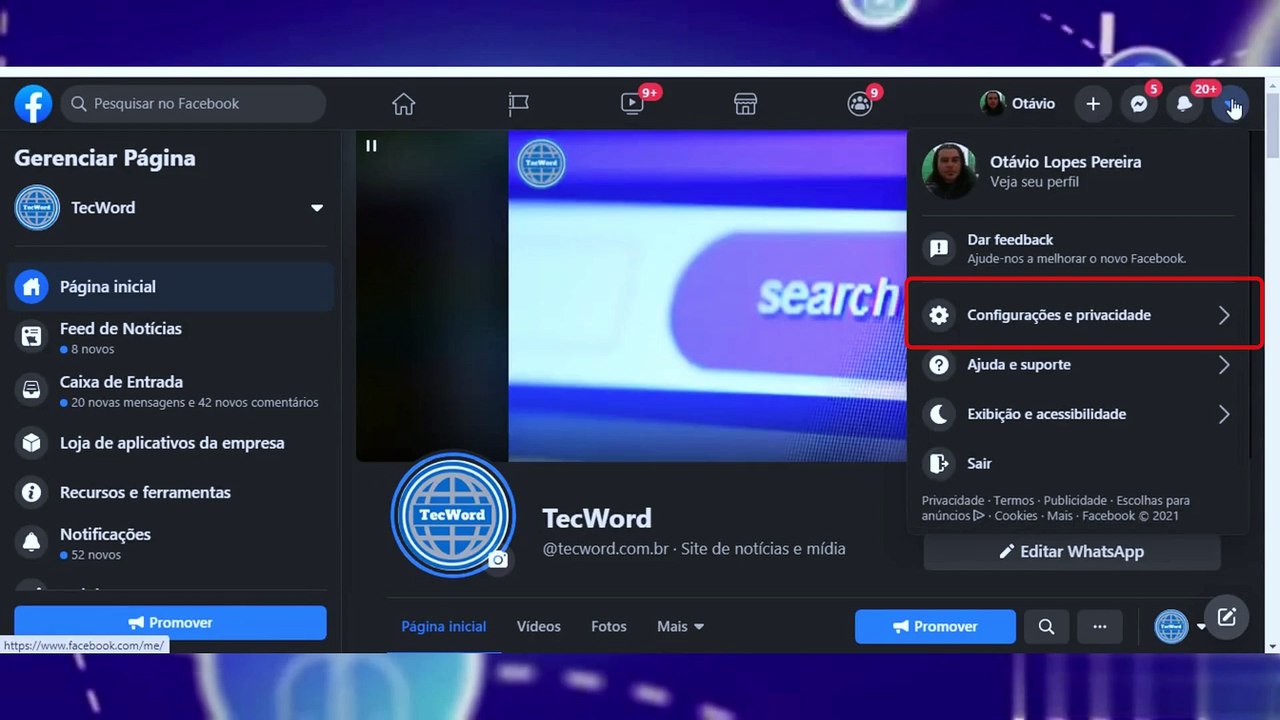Click the compose new message icon

1227,617
